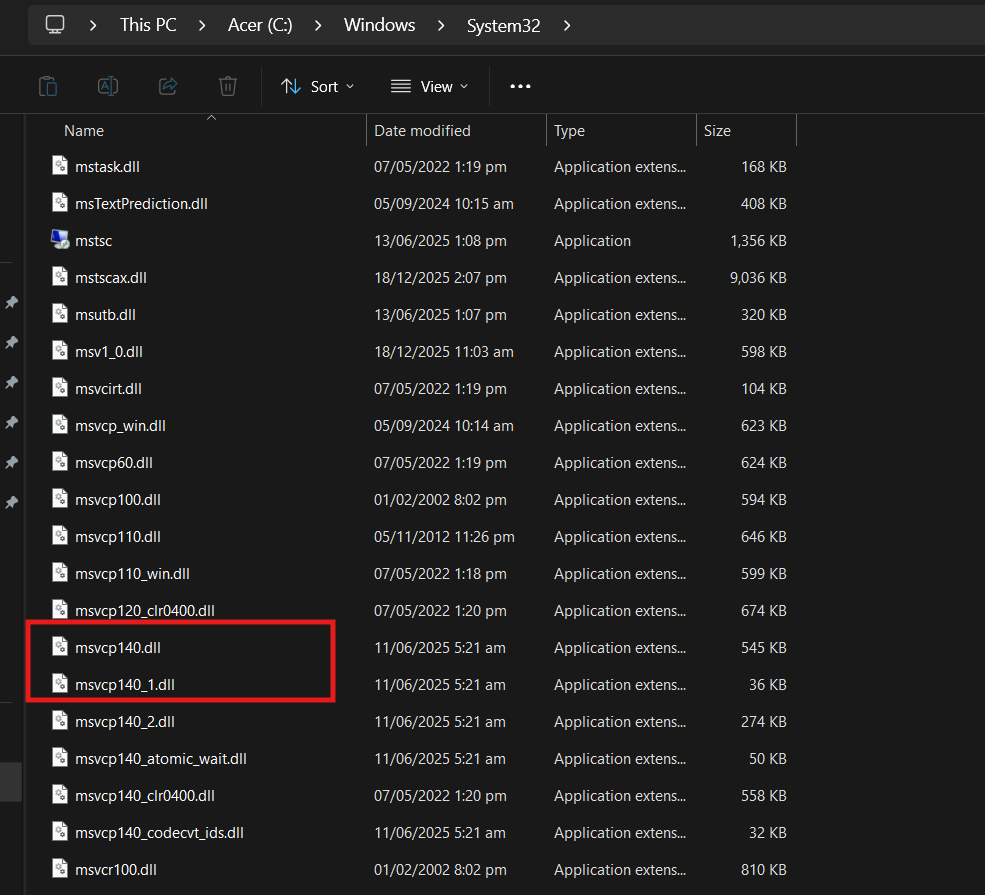Click the Share icon in toolbar
The width and height of the screenshot is (985, 895).
click(x=168, y=86)
